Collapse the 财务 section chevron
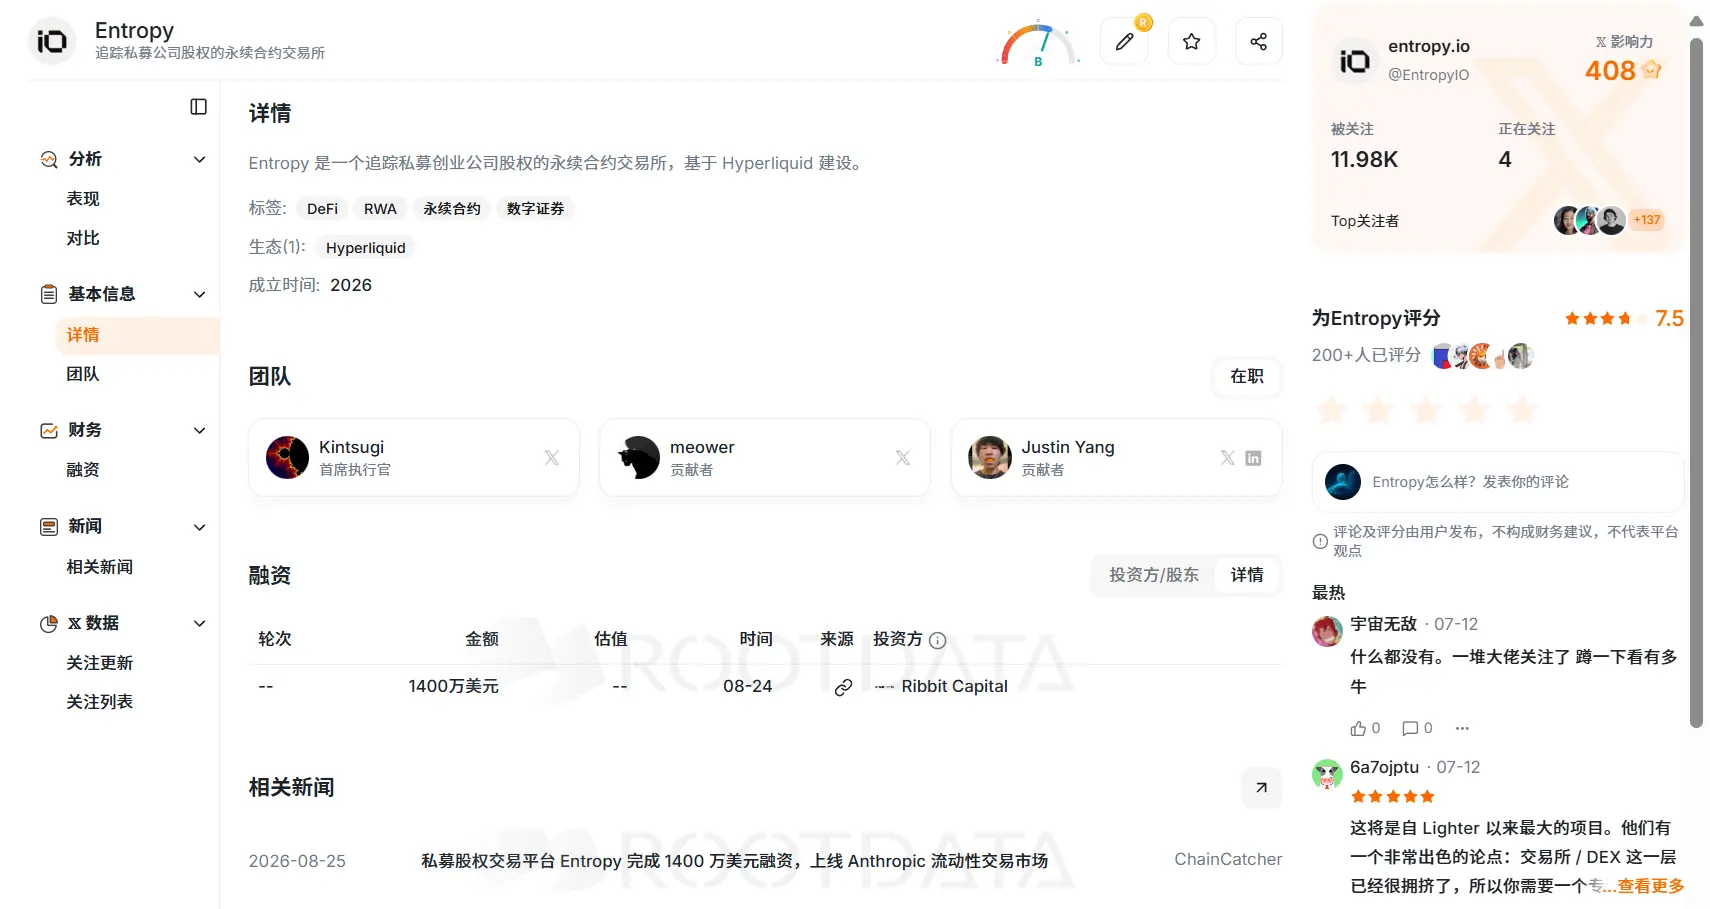 (199, 430)
